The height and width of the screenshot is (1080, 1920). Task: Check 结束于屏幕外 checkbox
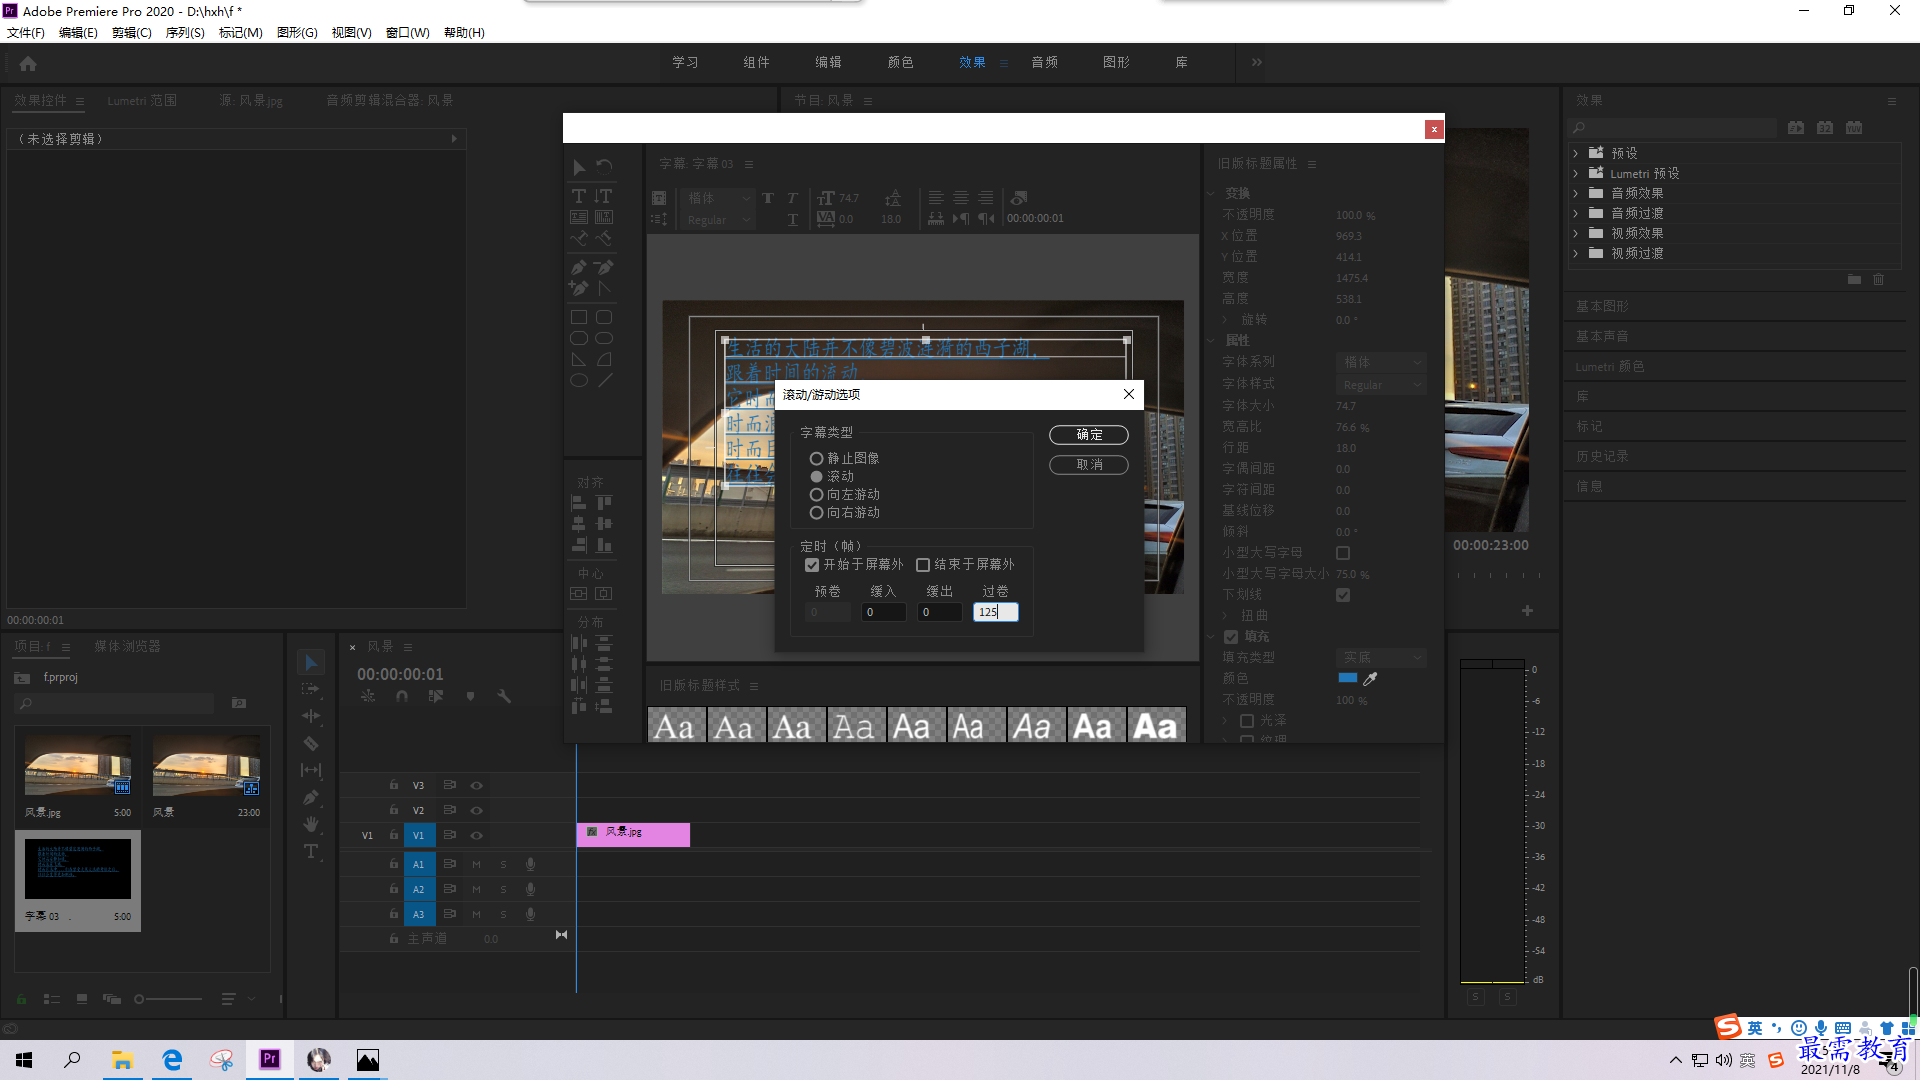coord(923,565)
